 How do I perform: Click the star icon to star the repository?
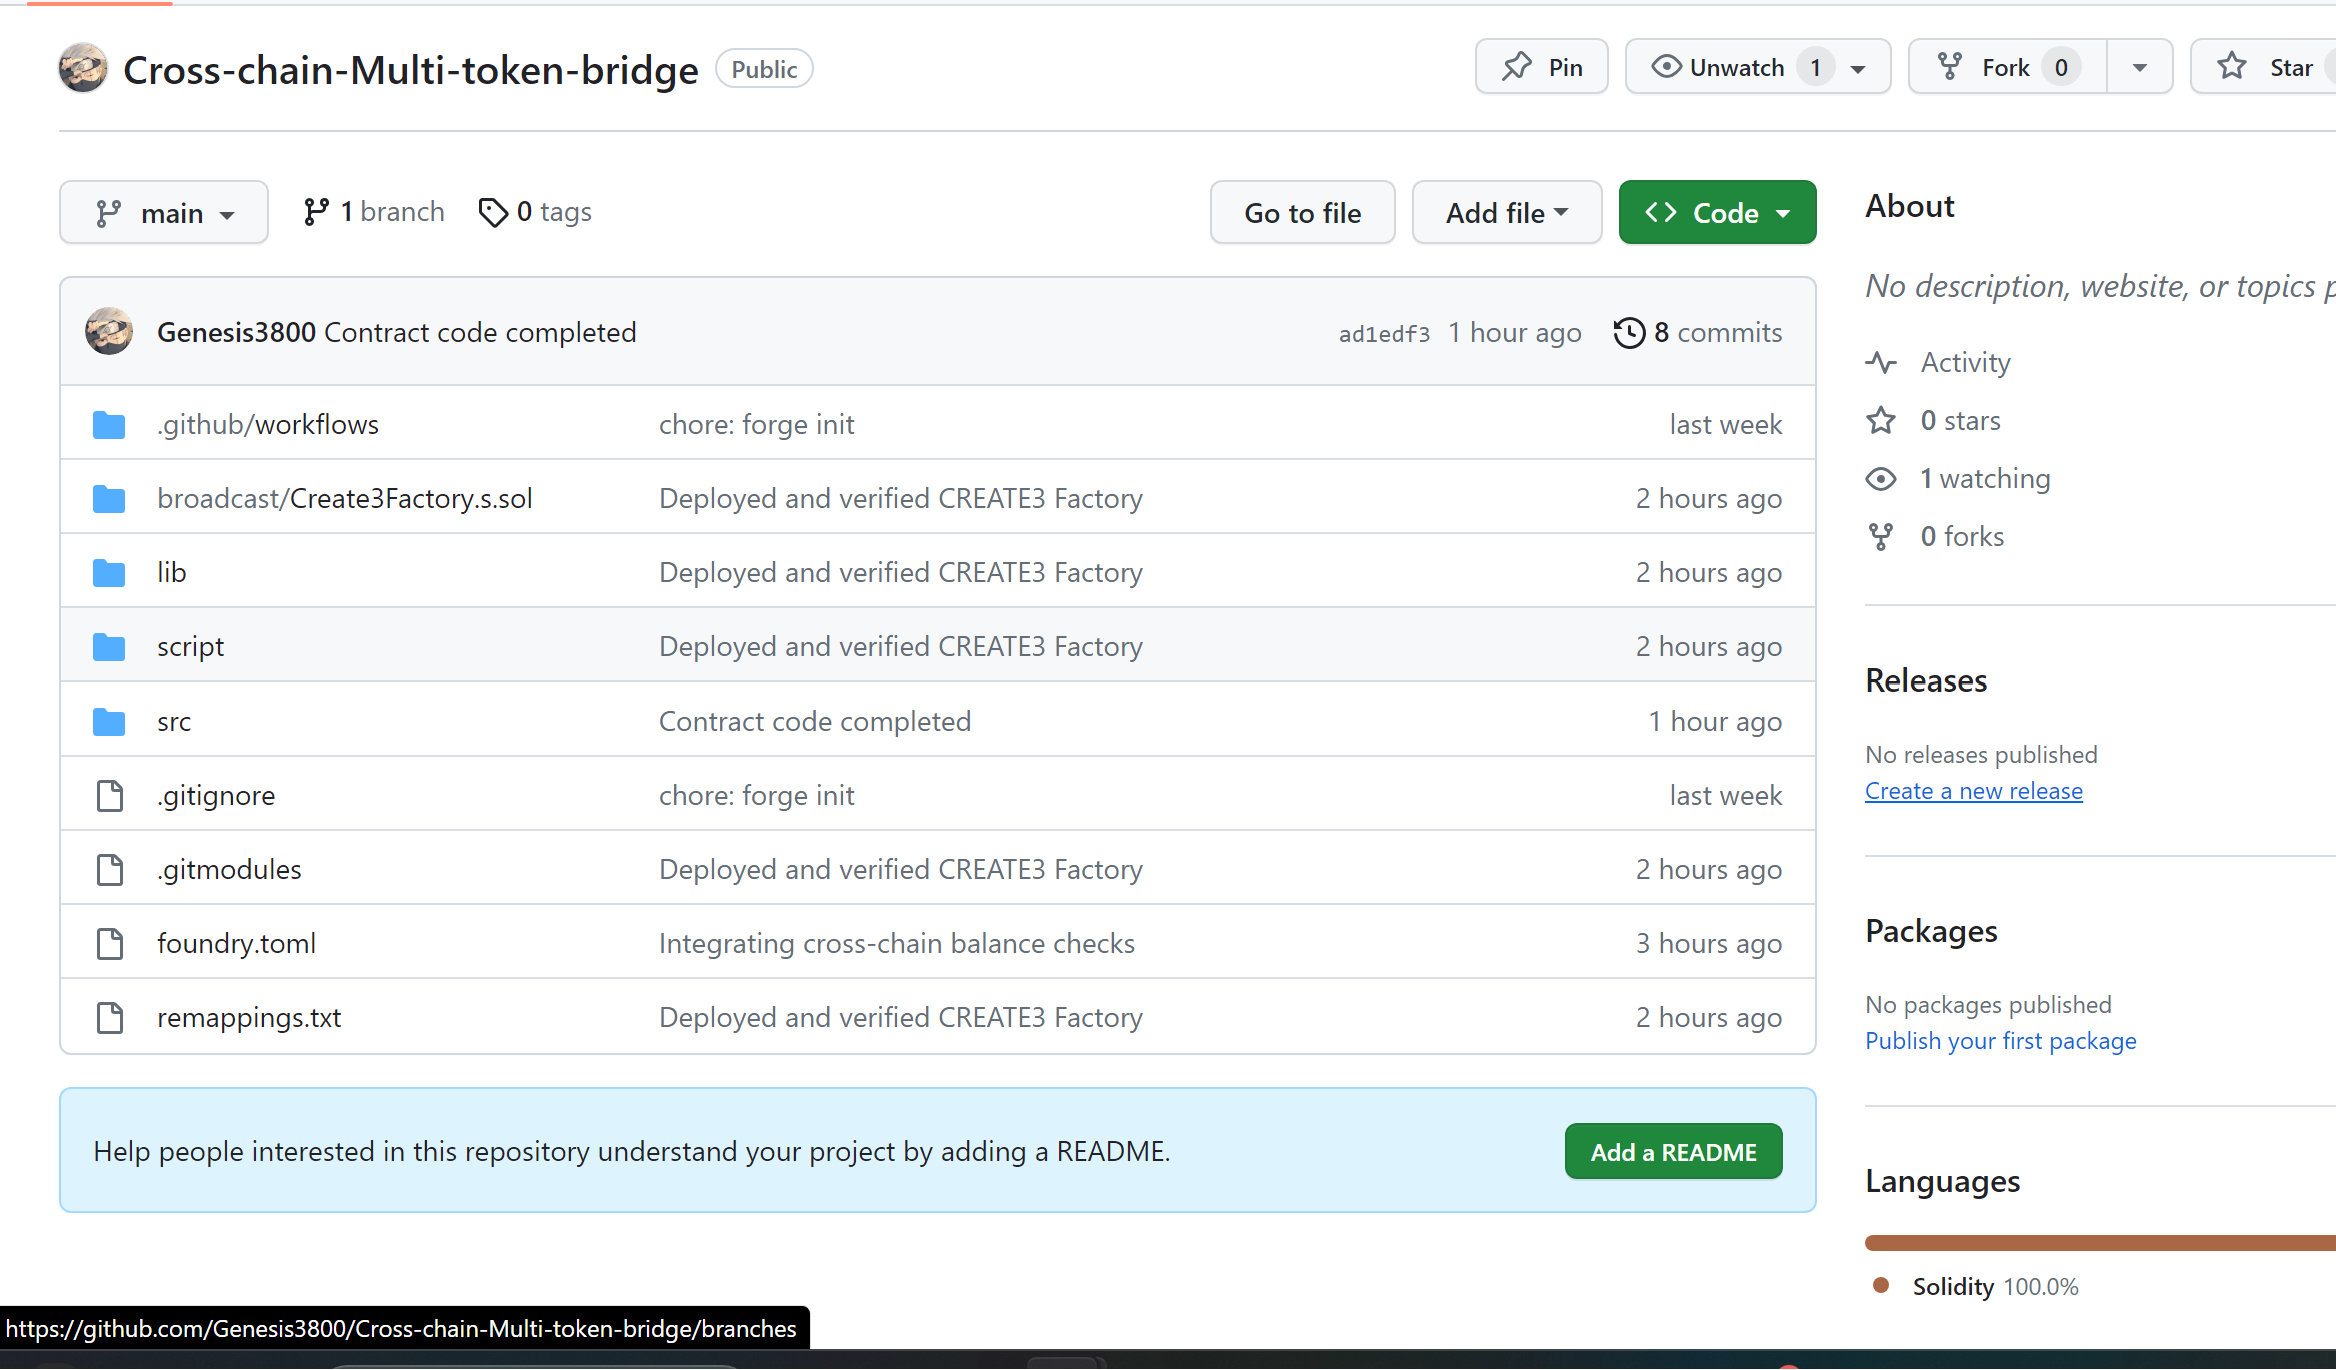2232,67
